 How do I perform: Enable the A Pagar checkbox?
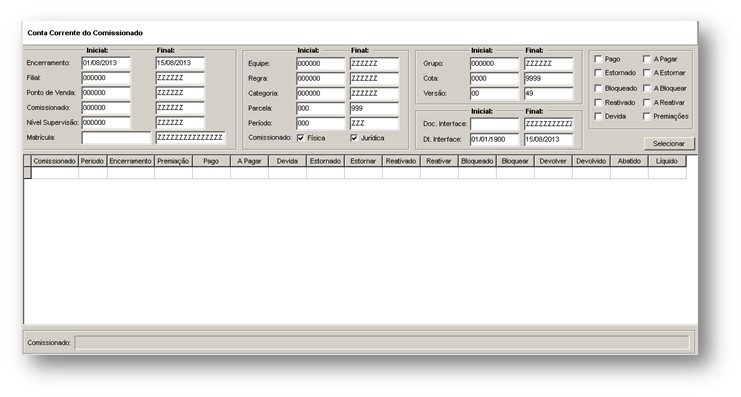647,59
